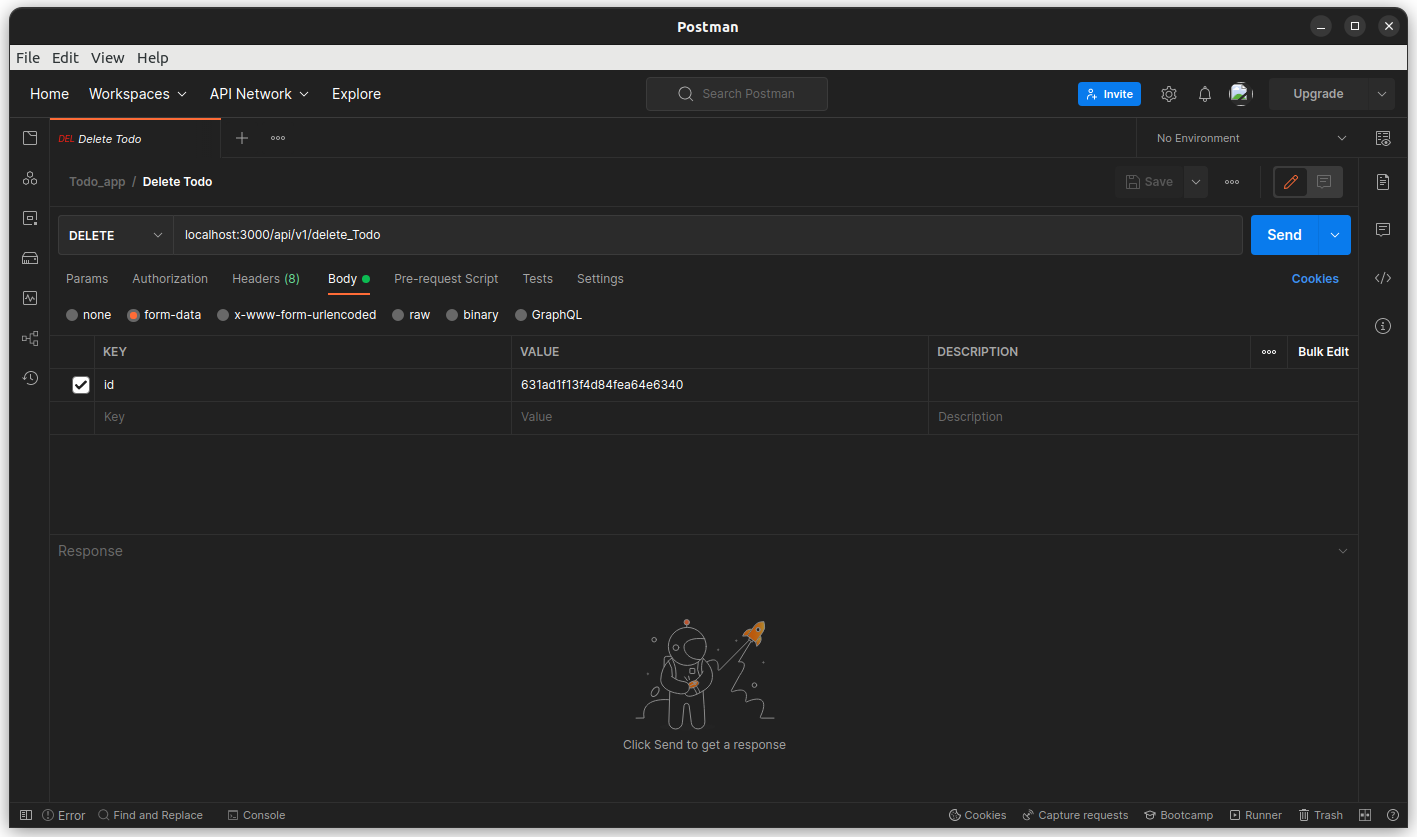1417x837 pixels.
Task: Open the APIs sidebar icon
Action: coord(30,178)
